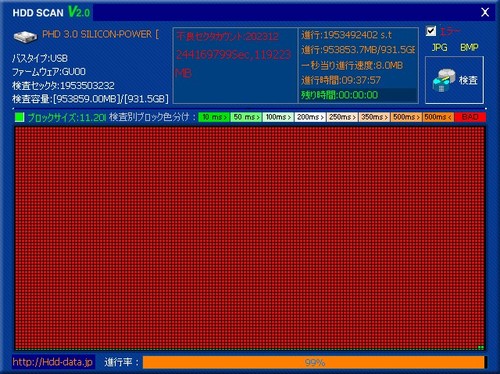Click the HDD SCAN V2.0 title logo

coord(51,12)
